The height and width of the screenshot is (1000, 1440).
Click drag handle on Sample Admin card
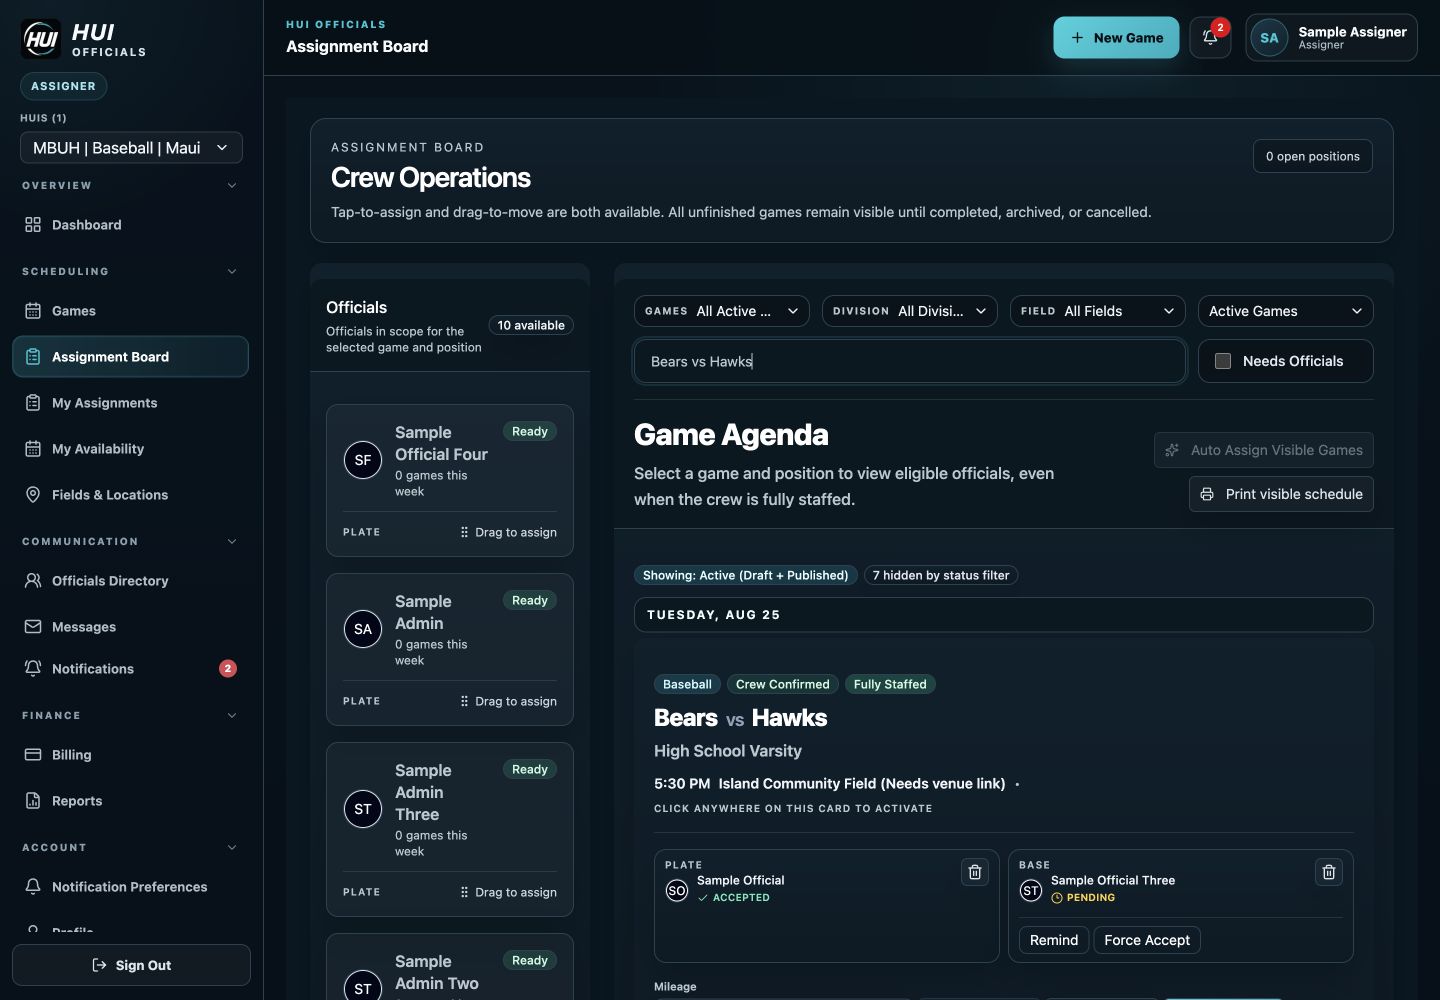click(464, 701)
